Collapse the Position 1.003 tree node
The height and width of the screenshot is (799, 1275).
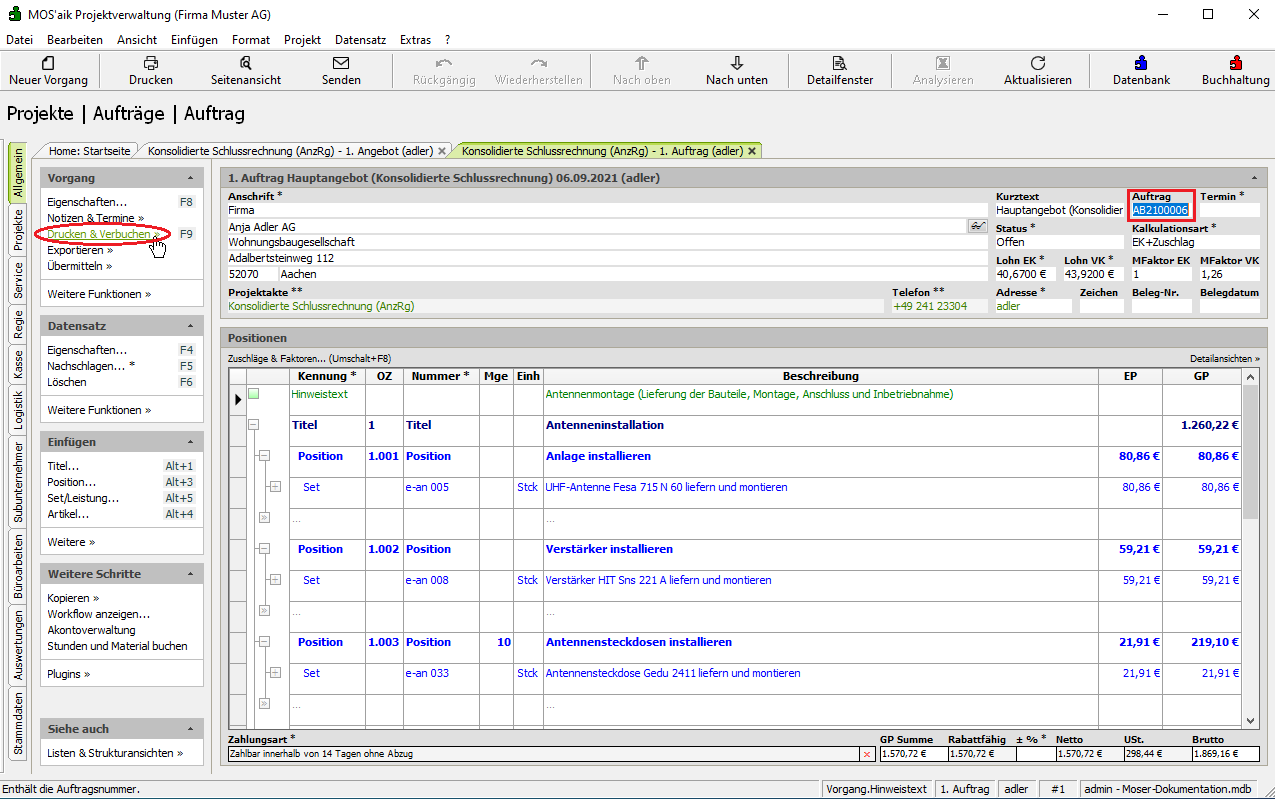pos(264,642)
